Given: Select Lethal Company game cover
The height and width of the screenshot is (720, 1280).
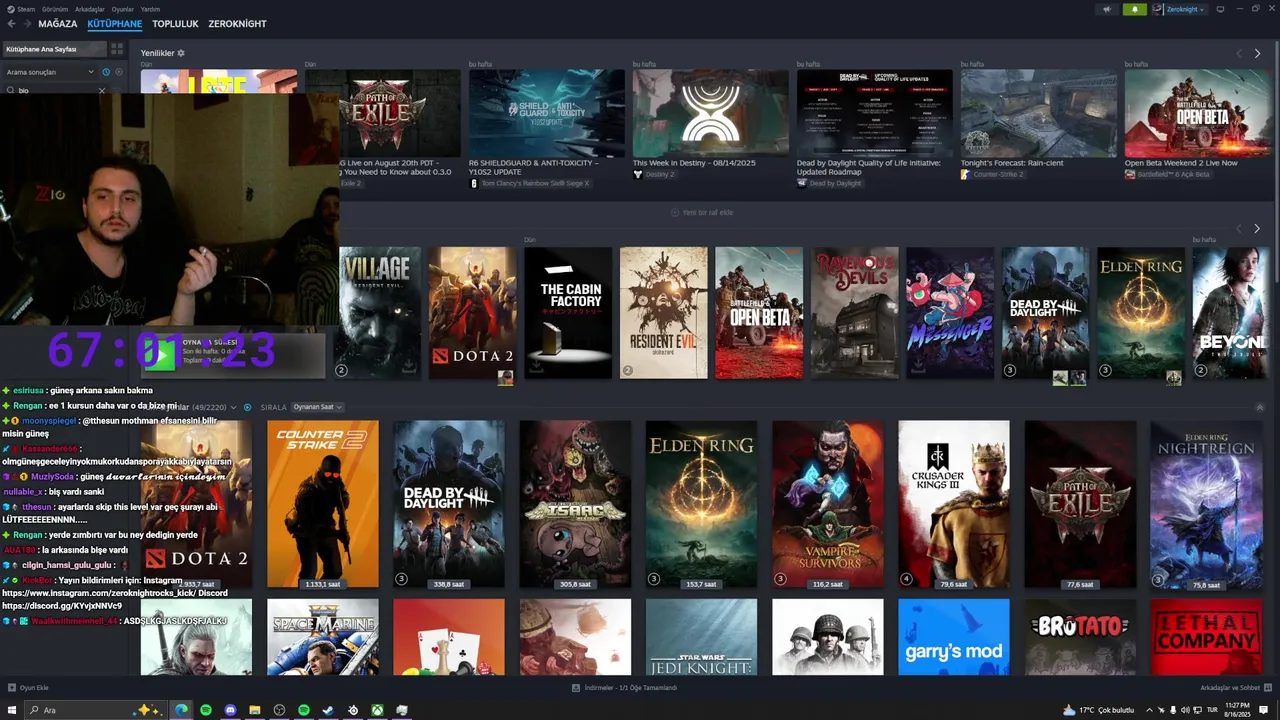Looking at the screenshot, I should 1206,637.
